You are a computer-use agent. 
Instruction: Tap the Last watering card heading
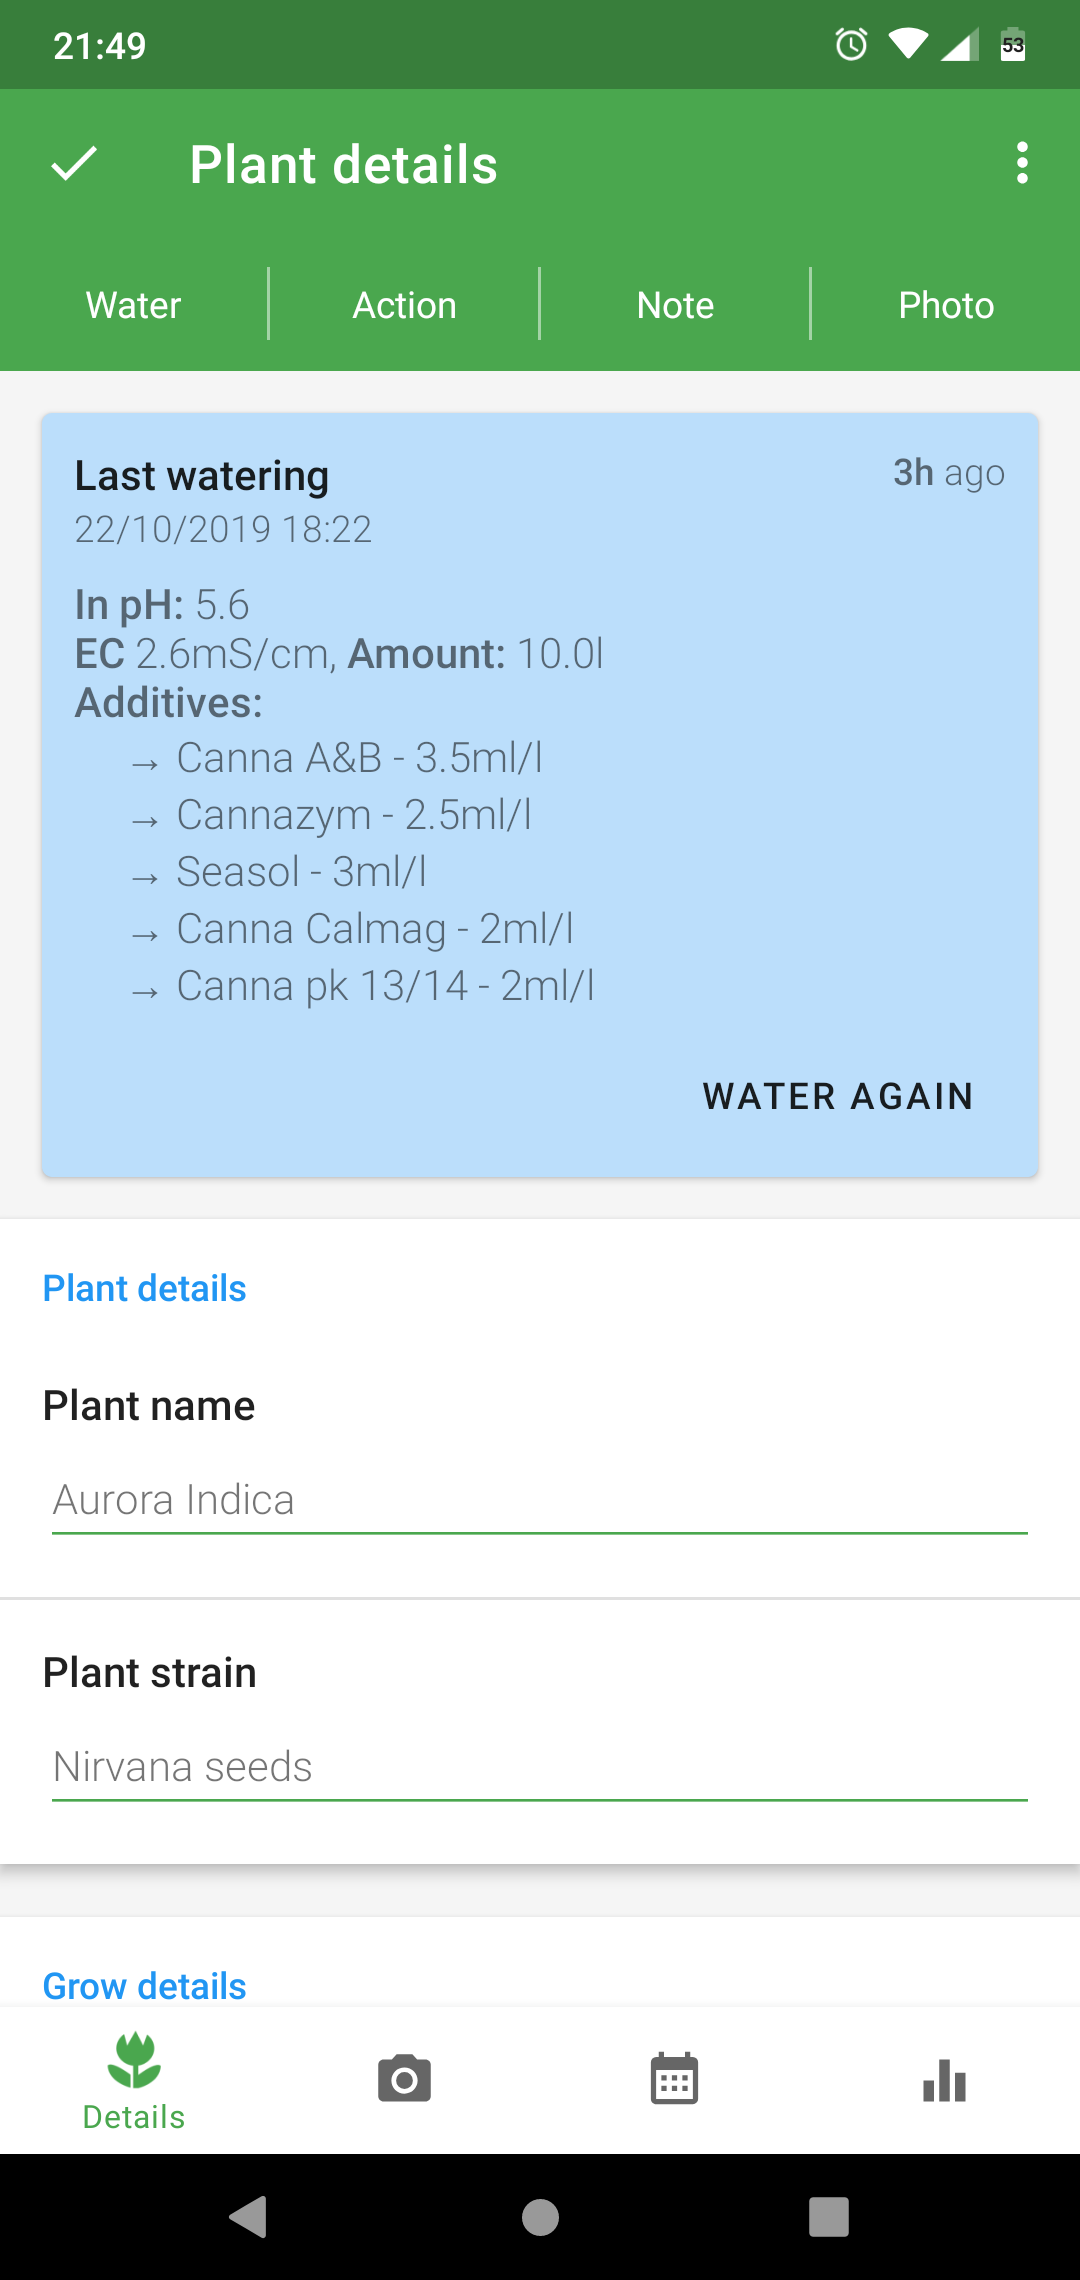(x=202, y=476)
